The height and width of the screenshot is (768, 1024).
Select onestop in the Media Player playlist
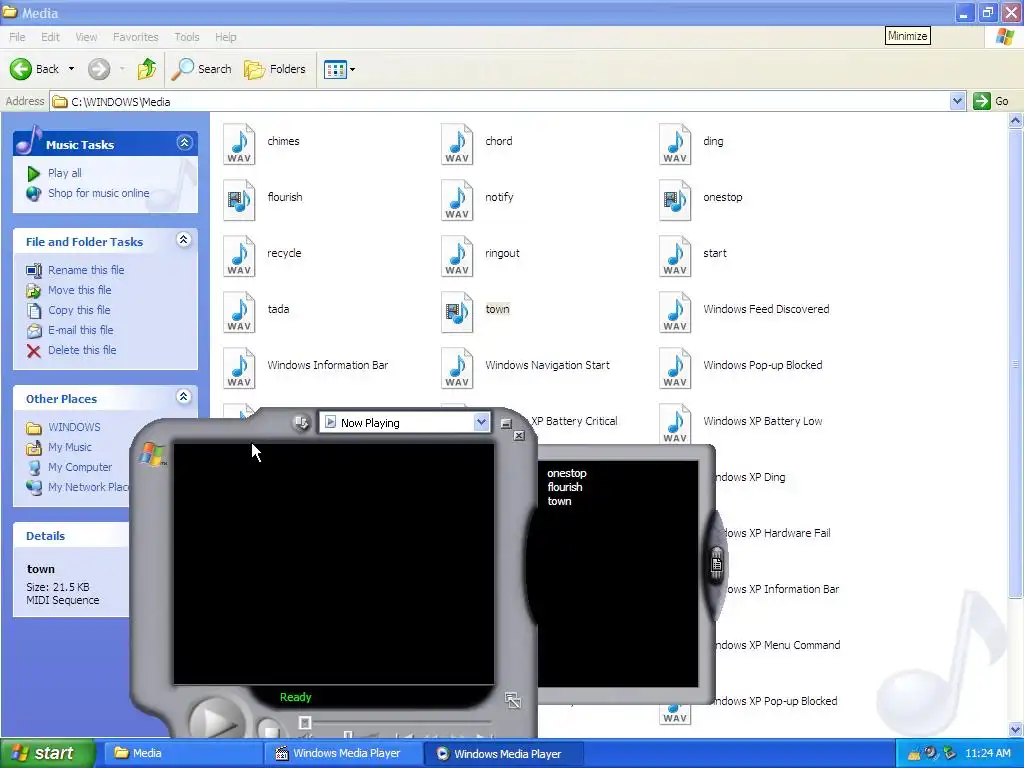tap(567, 473)
